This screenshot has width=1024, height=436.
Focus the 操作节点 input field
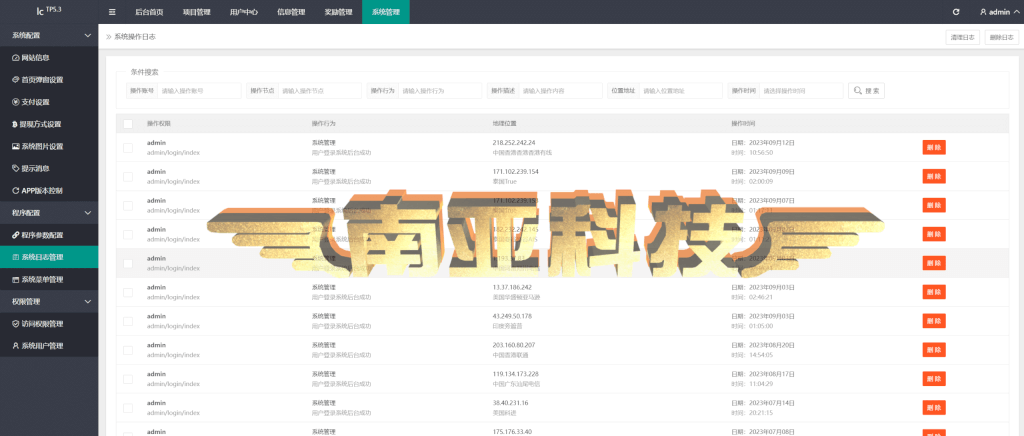[320, 91]
